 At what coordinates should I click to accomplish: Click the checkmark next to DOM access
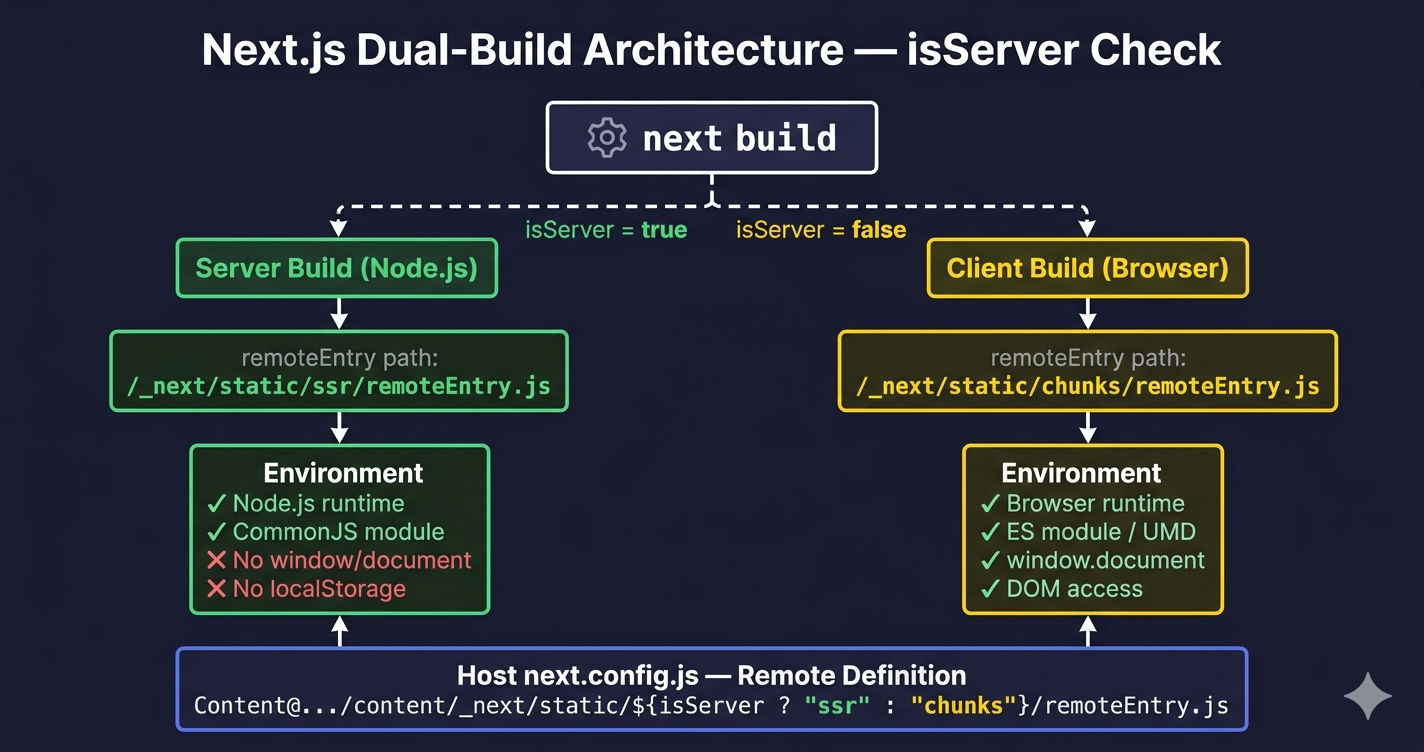coord(990,589)
